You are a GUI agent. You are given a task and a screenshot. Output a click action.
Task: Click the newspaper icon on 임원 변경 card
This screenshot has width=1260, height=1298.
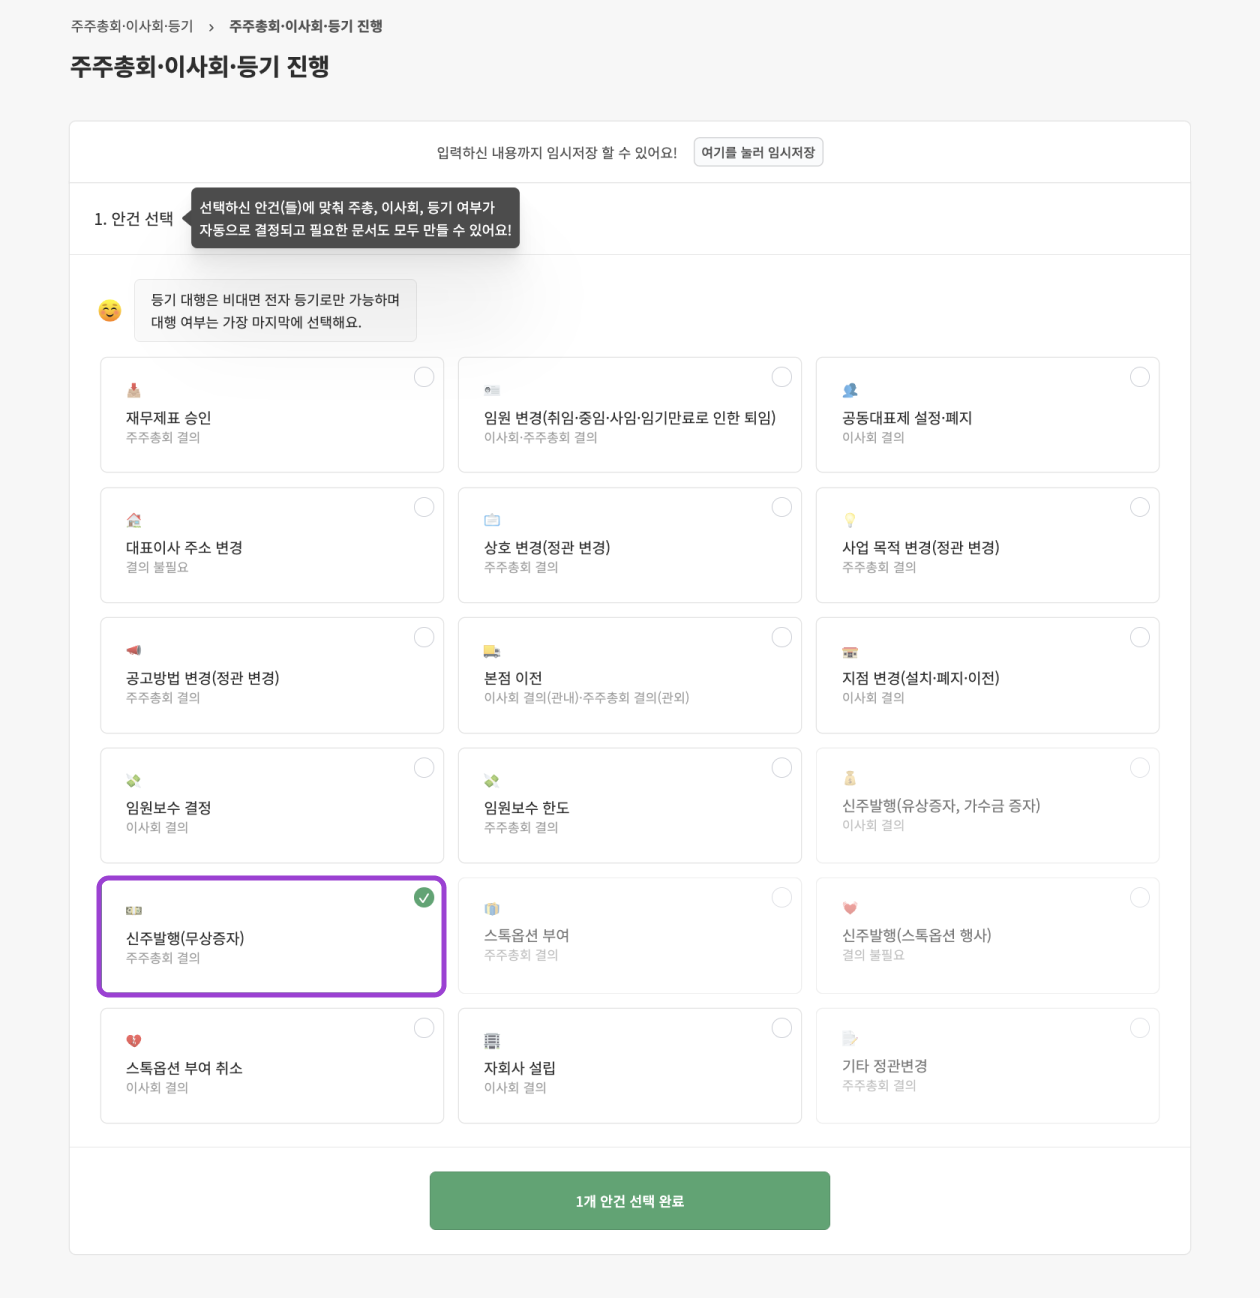[492, 389]
